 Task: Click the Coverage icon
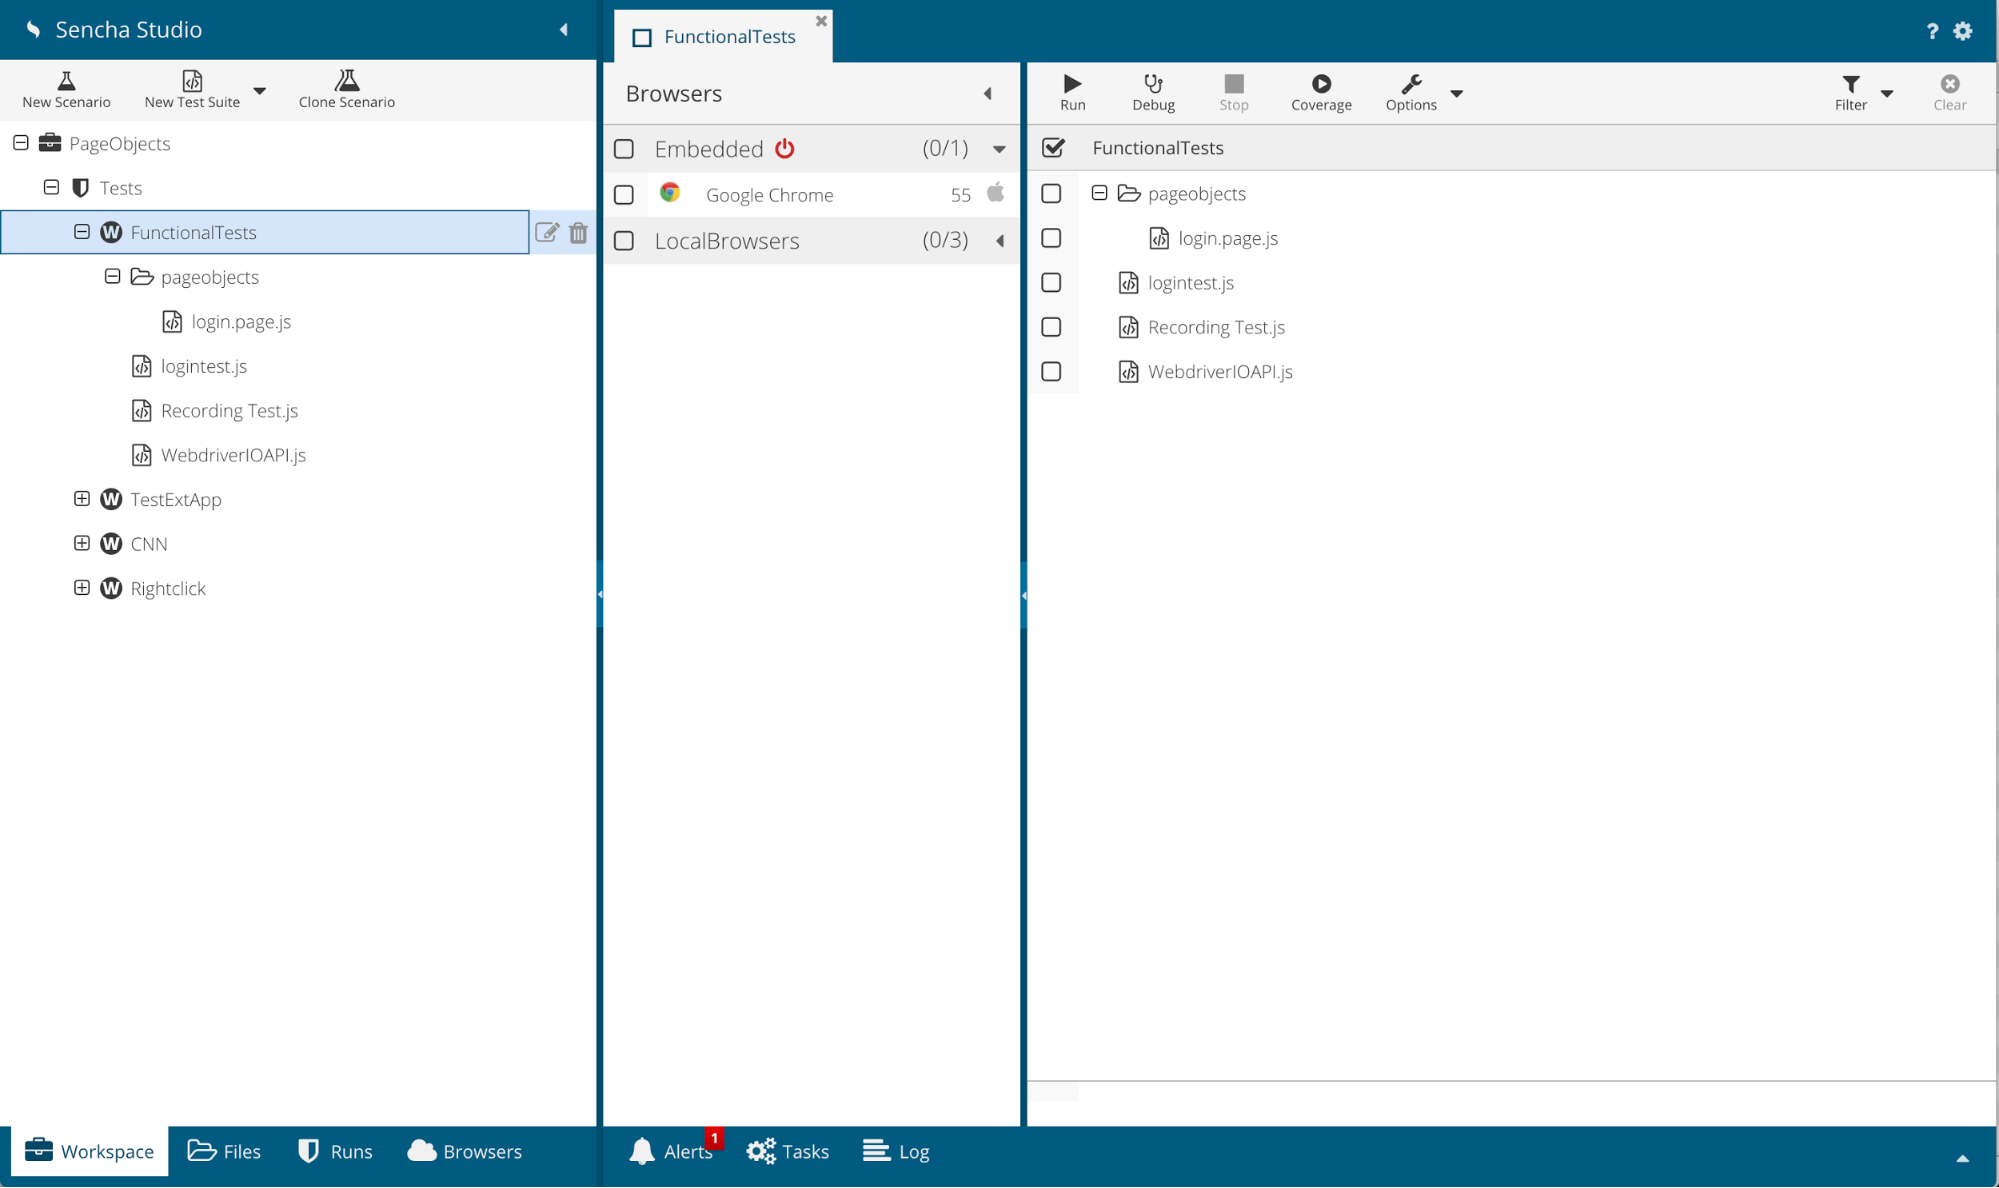click(1321, 83)
